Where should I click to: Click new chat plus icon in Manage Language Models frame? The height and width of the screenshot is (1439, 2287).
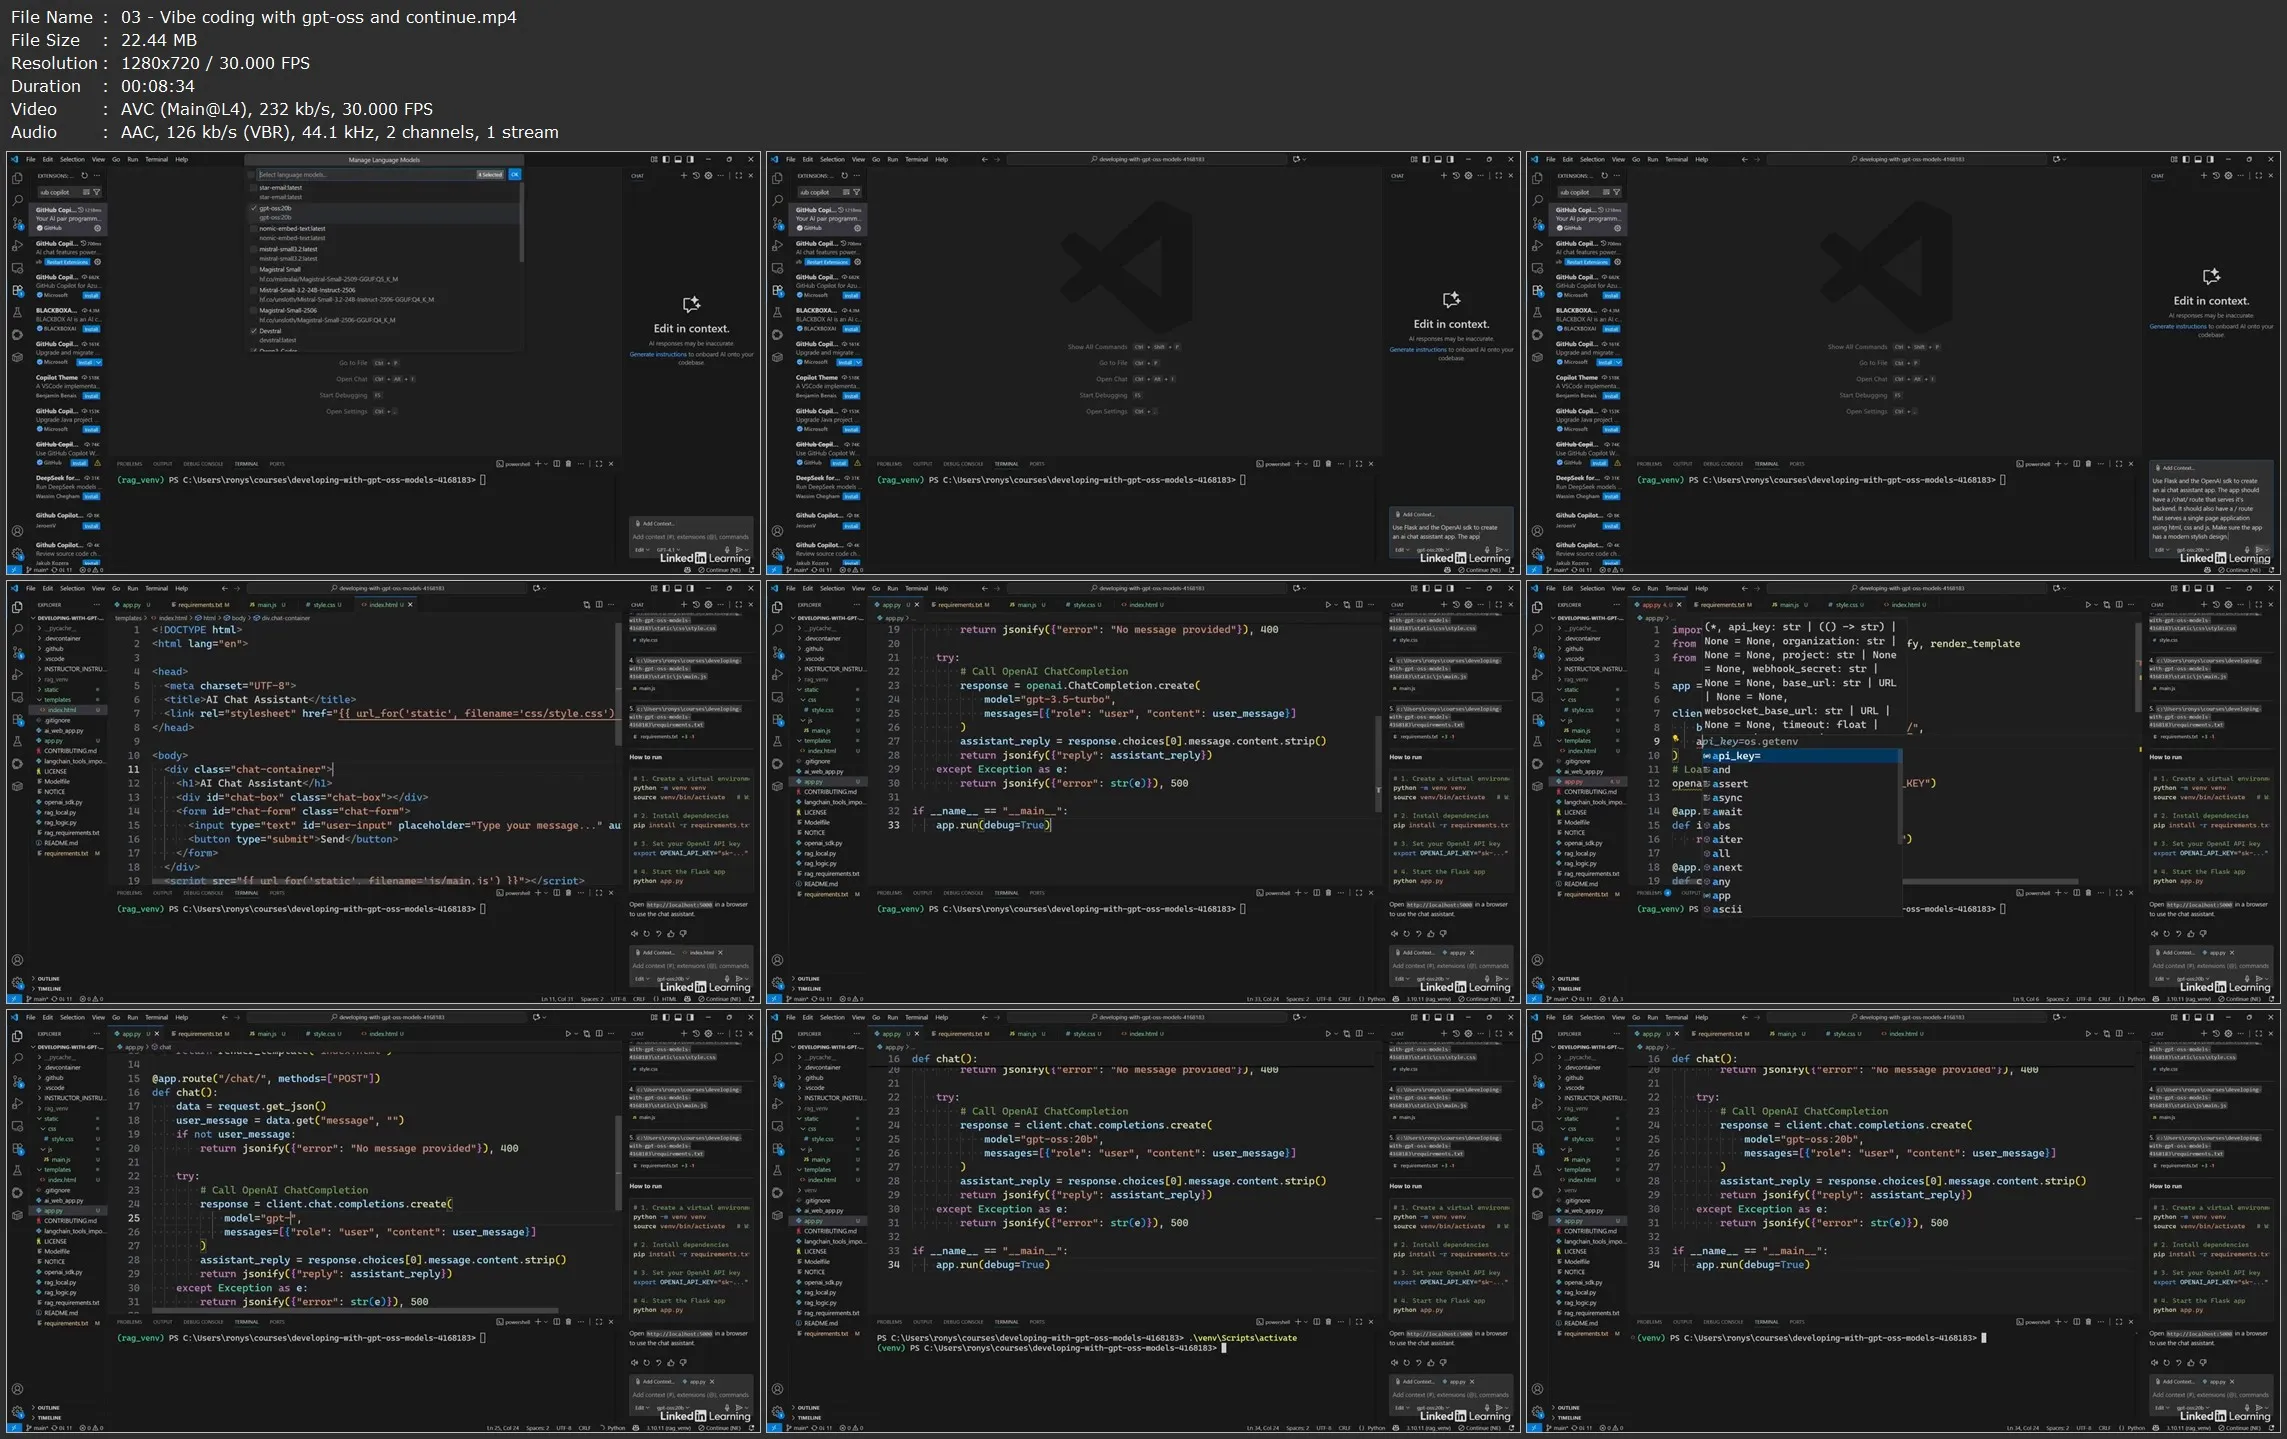click(x=684, y=176)
